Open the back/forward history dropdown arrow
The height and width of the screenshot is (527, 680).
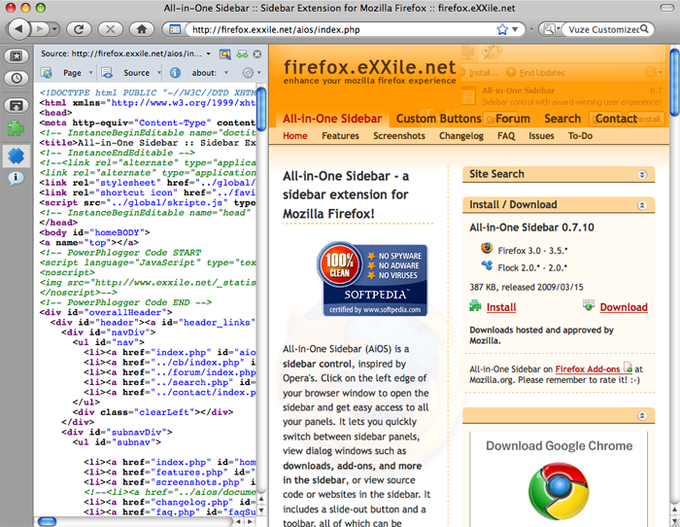coord(54,29)
